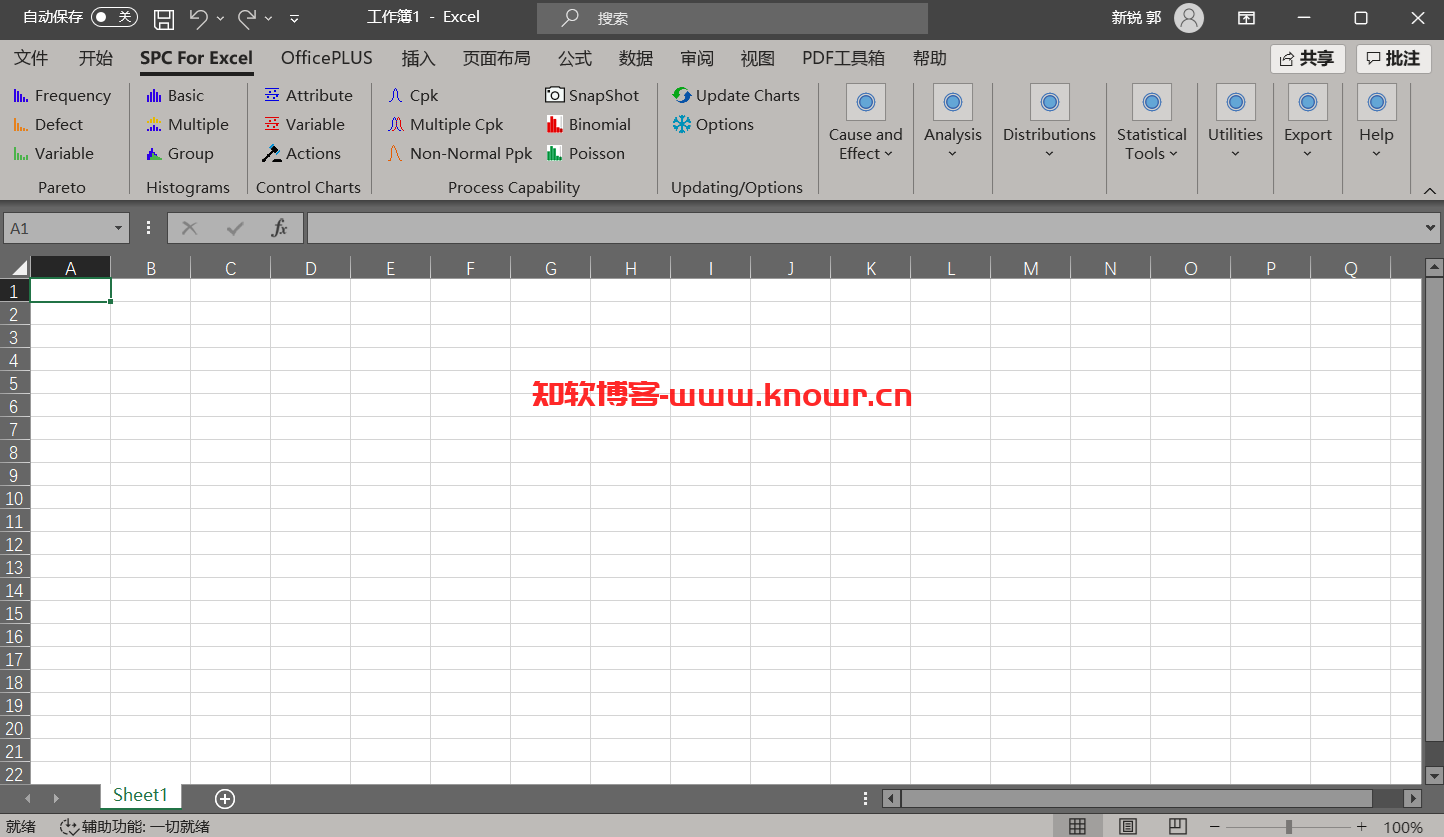The height and width of the screenshot is (837, 1444).
Task: Select the Sheet1 tab
Action: point(140,796)
